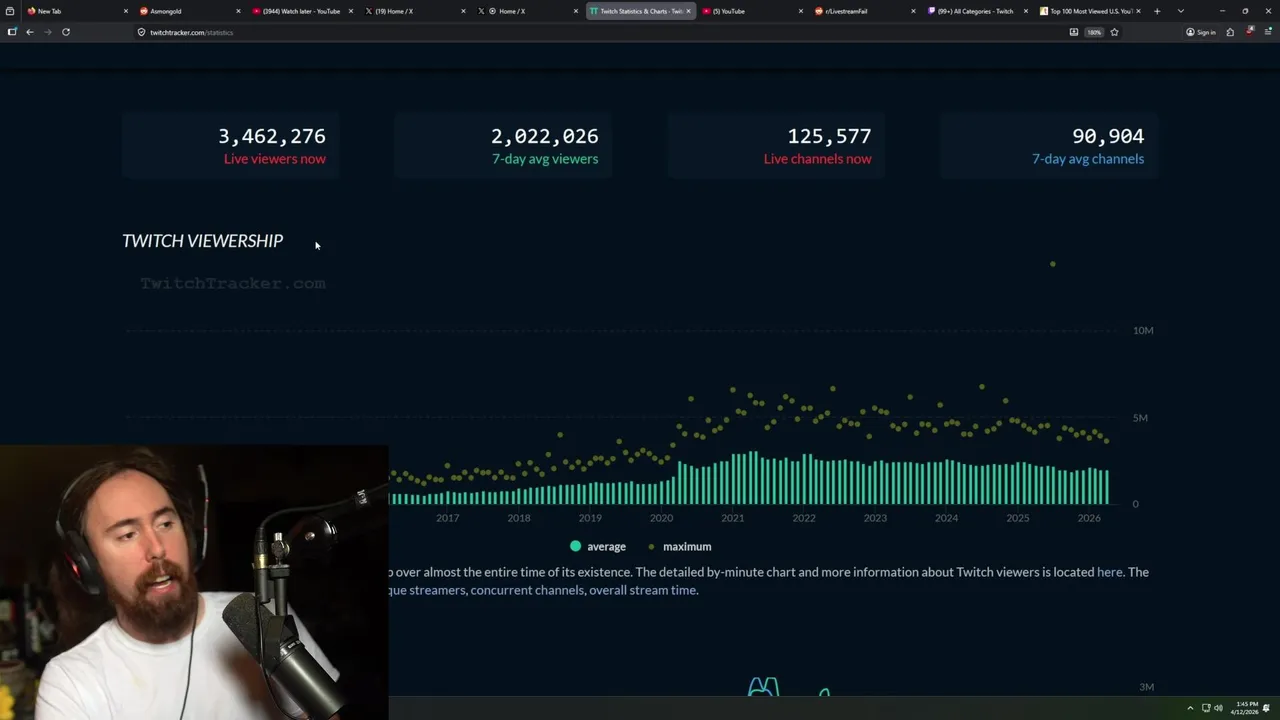Bookmark this page with the star icon
1280x720 pixels.
tap(1114, 32)
